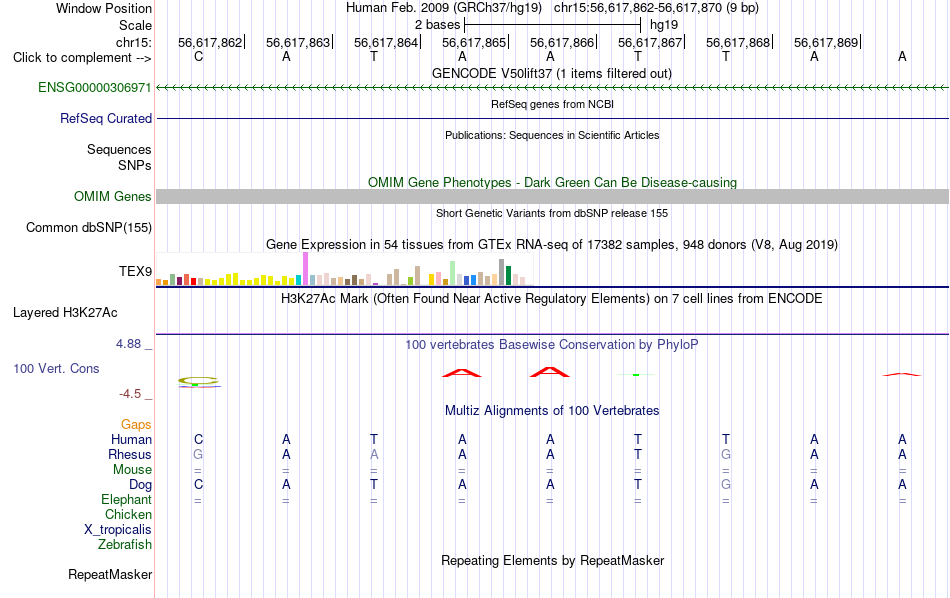Image resolution: width=950 pixels, height=598 pixels.
Task: Click the tall magenta bar in TEX9 chart
Action: point(305,268)
